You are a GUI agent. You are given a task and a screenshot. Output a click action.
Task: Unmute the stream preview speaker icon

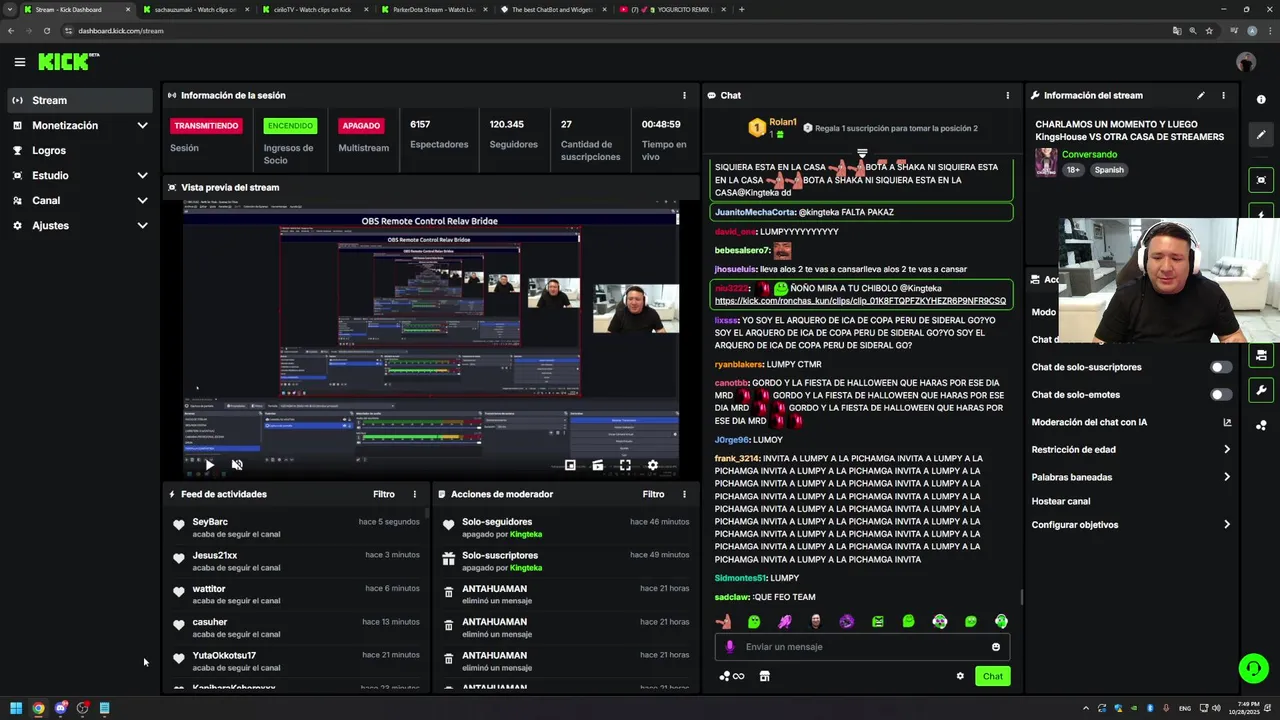click(x=237, y=464)
